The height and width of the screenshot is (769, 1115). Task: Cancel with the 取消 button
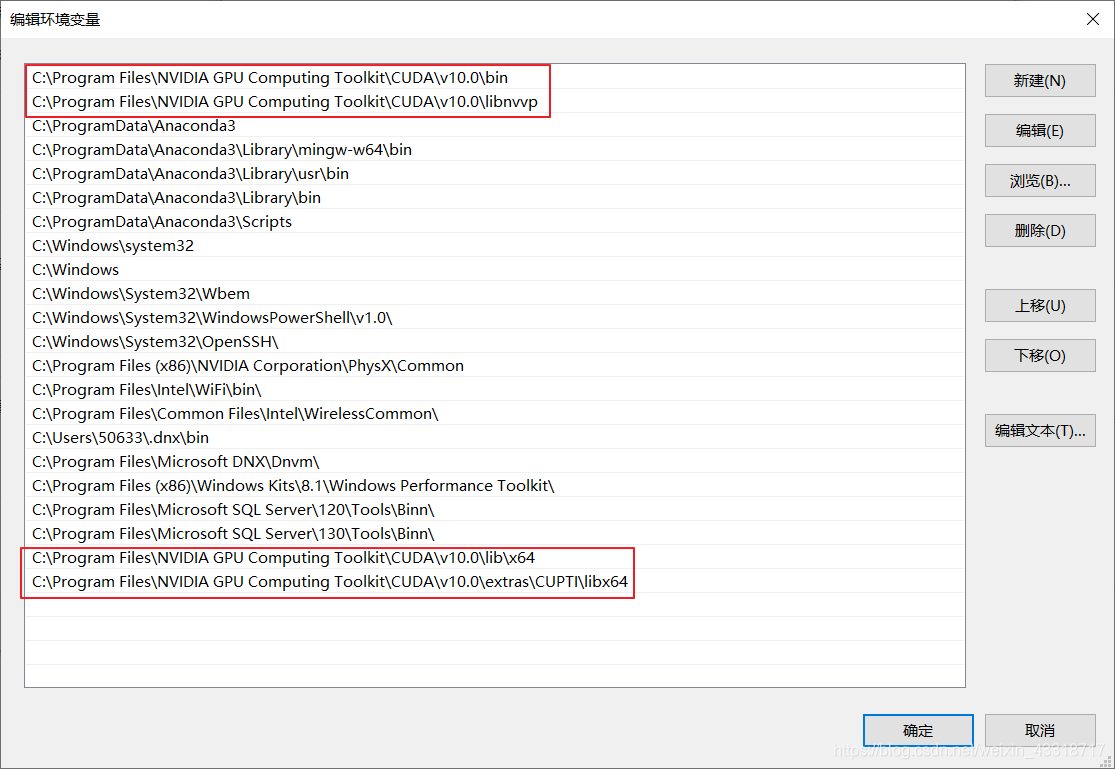1040,731
